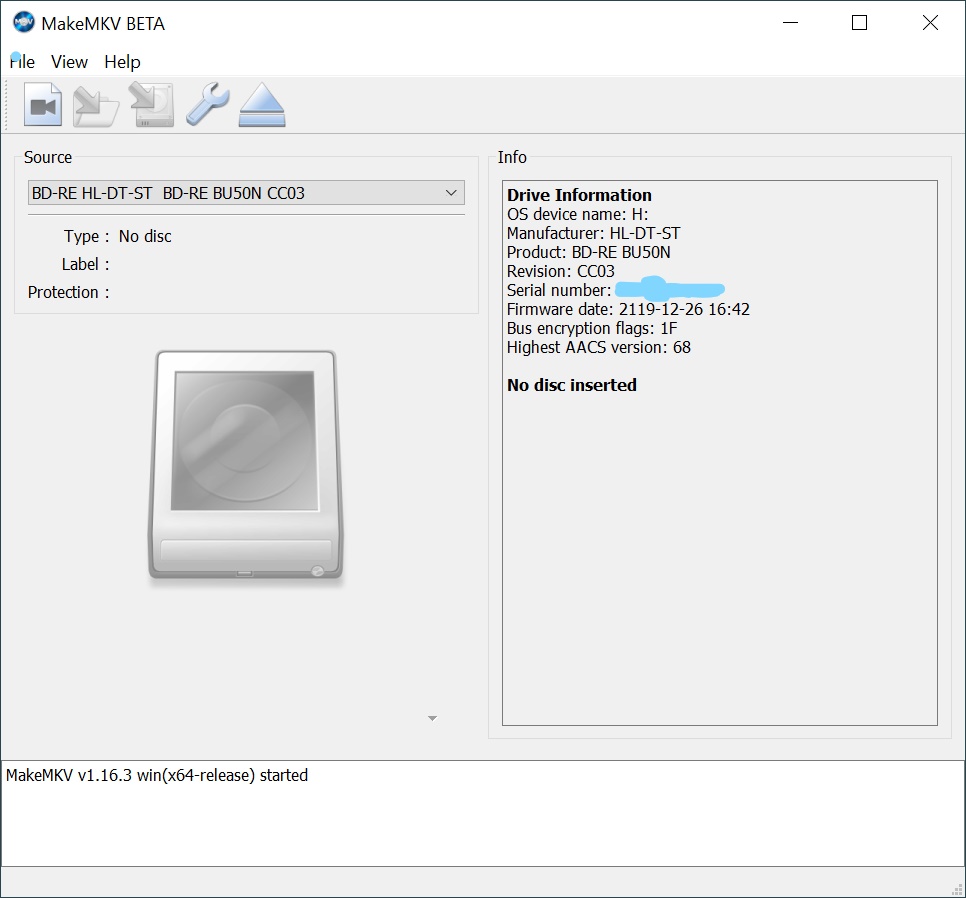This screenshot has height=898, width=966.
Task: Maximize the MakeMKV window
Action: tap(859, 23)
